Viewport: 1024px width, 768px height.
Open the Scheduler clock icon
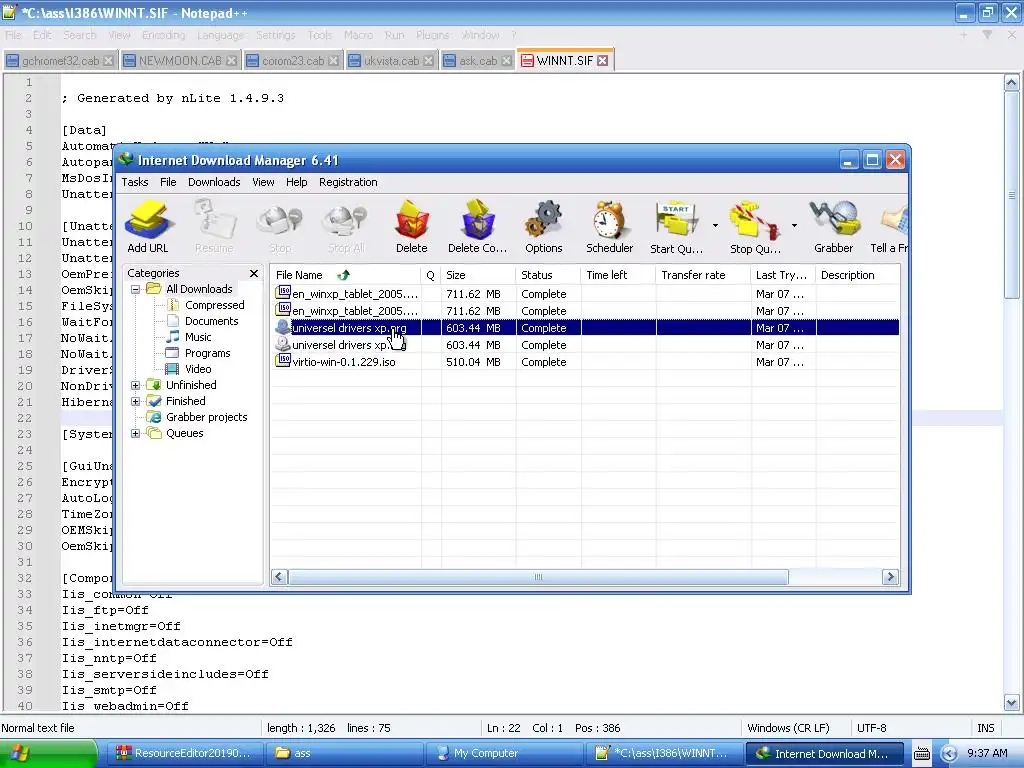click(x=609, y=226)
